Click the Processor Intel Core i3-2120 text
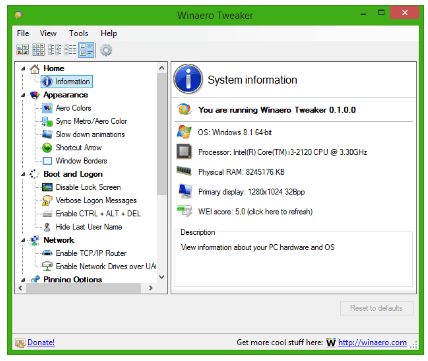Image resolution: width=428 pixels, height=361 pixels. coord(283,152)
